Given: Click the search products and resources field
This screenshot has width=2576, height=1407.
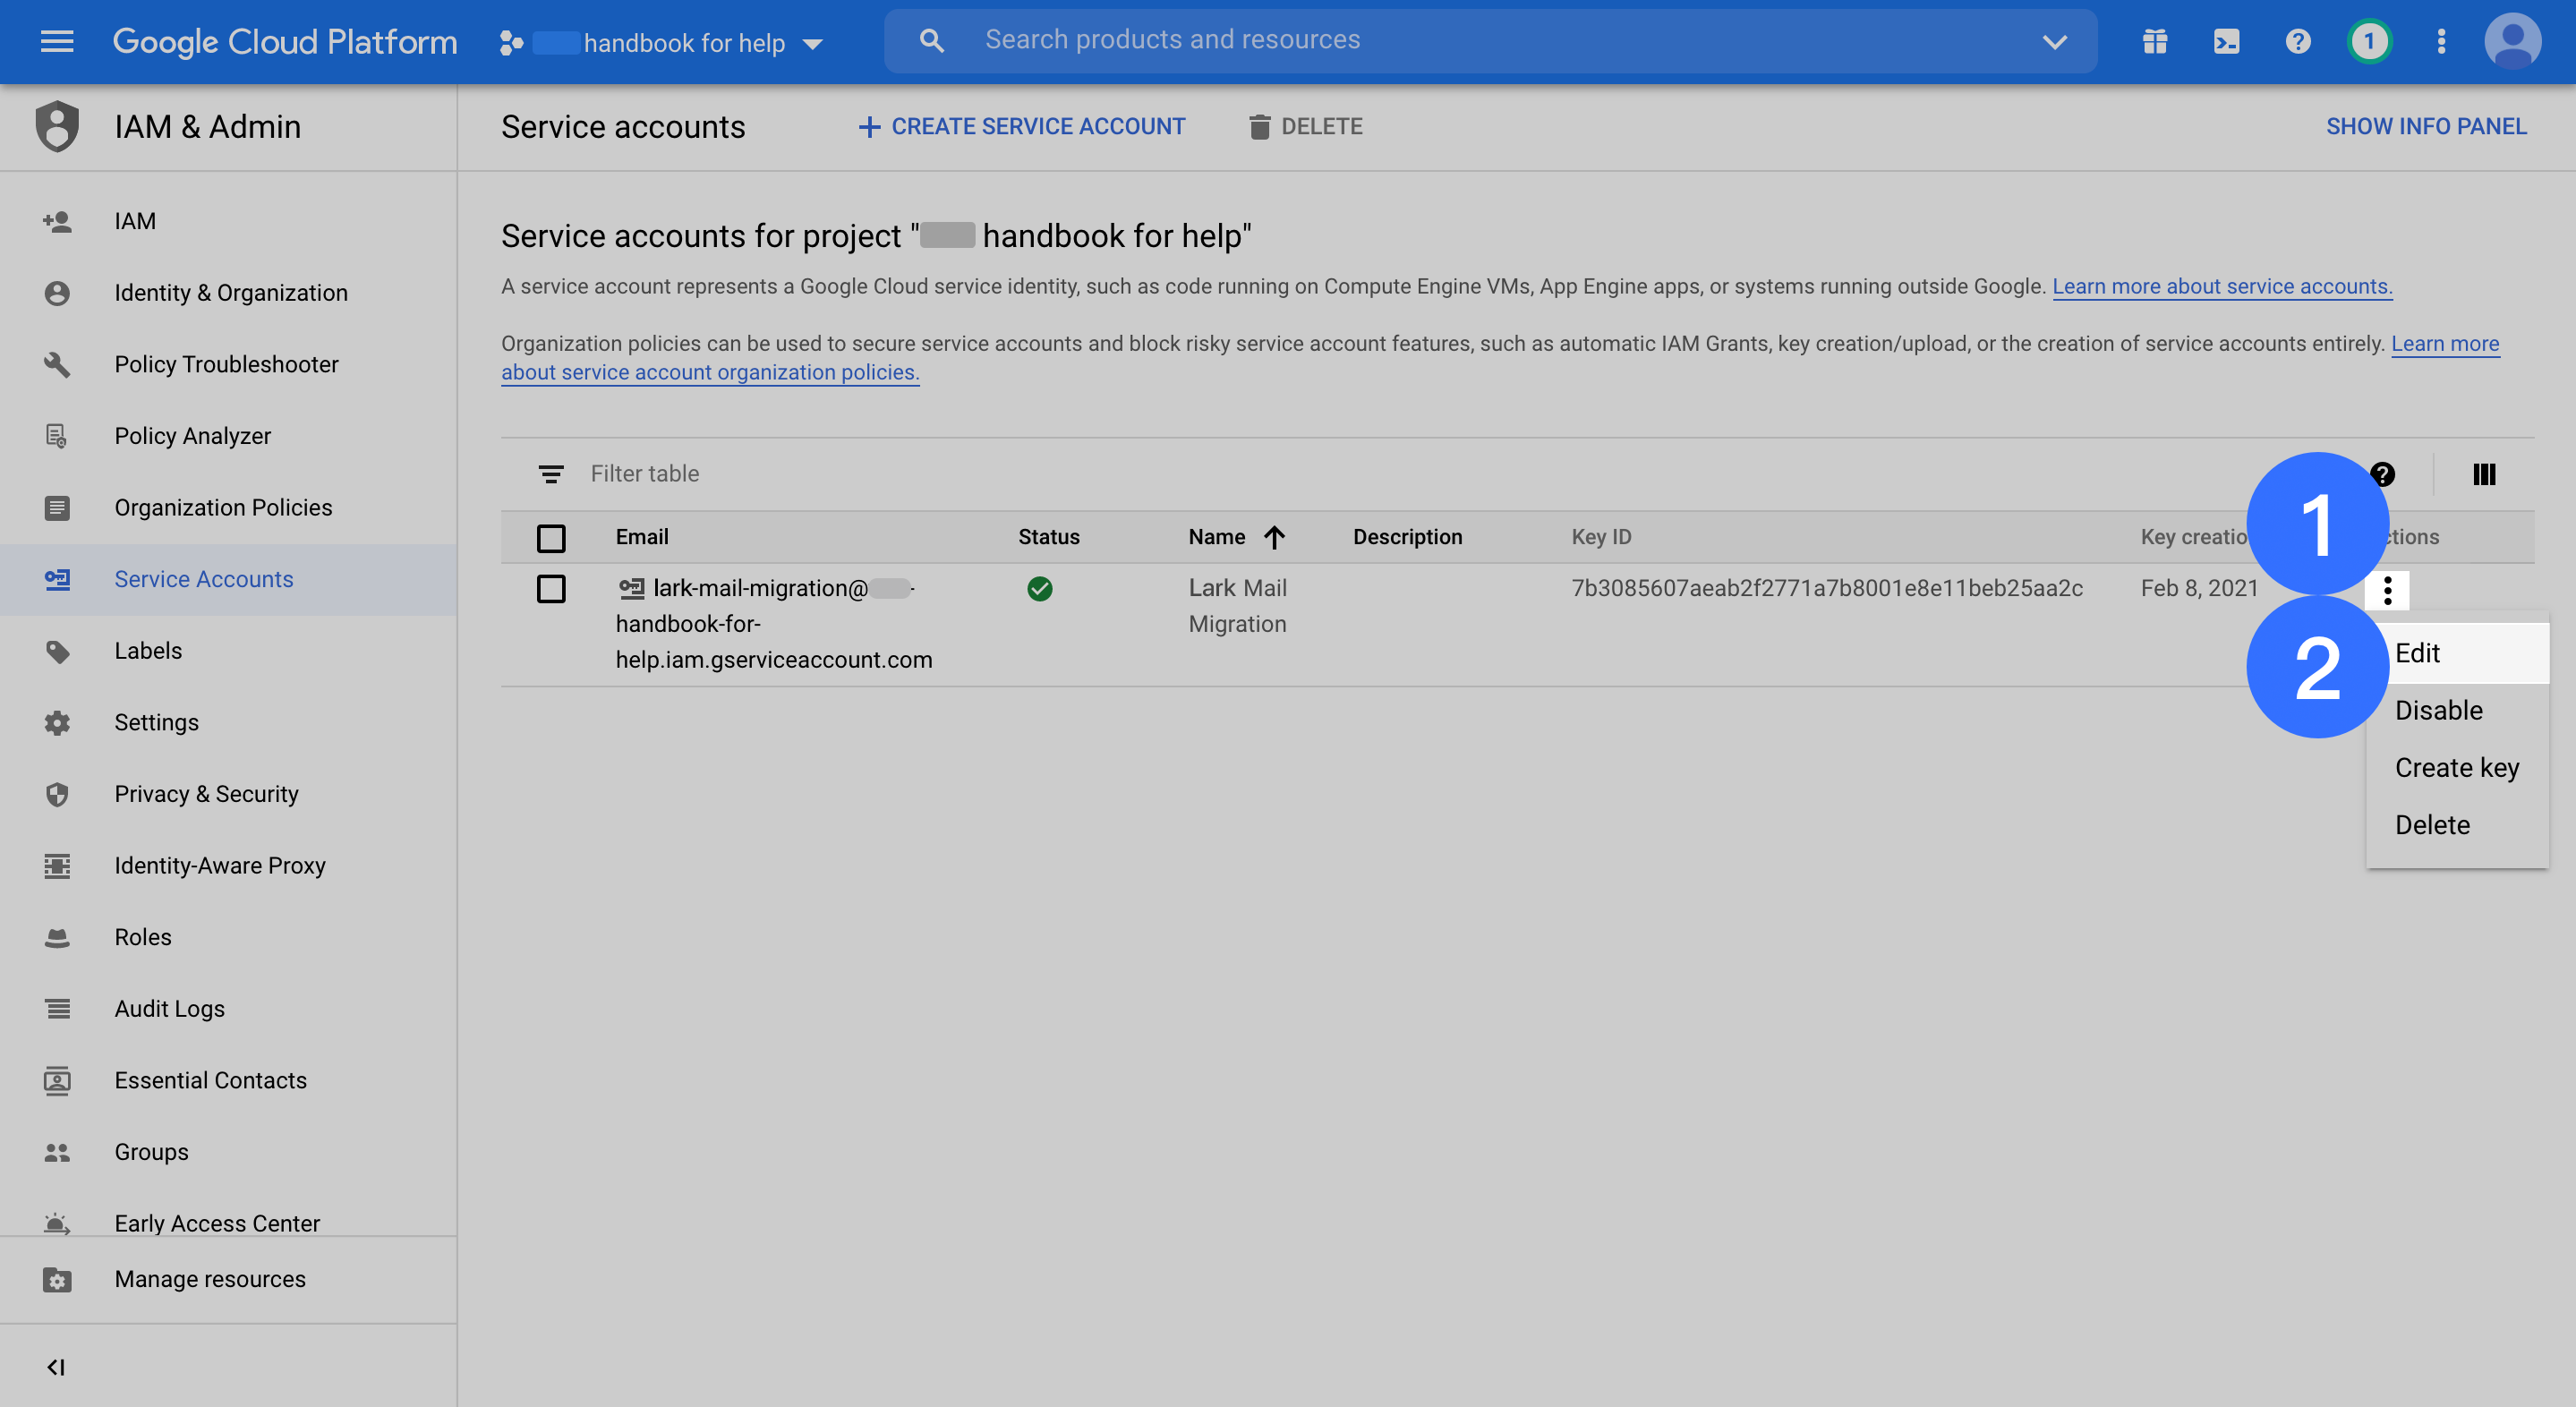Looking at the screenshot, I should point(1490,41).
